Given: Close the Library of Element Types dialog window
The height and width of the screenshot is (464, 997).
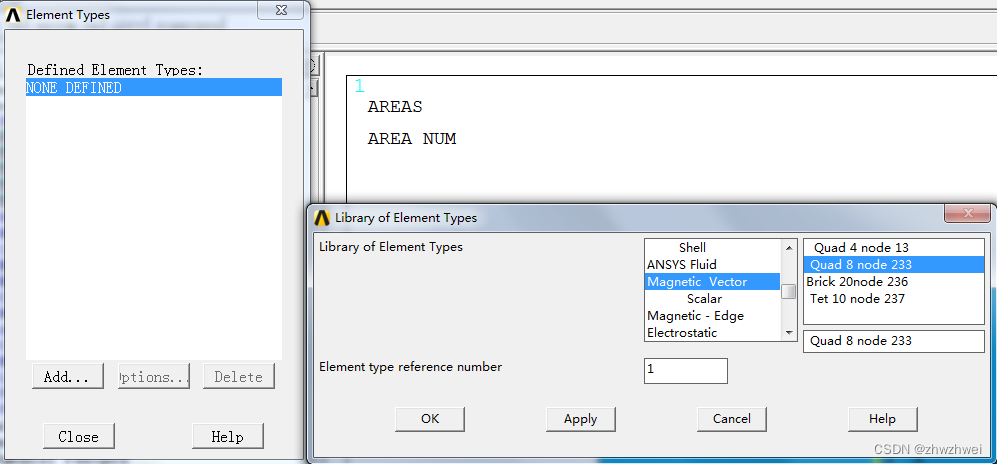Looking at the screenshot, I should (x=967, y=214).
